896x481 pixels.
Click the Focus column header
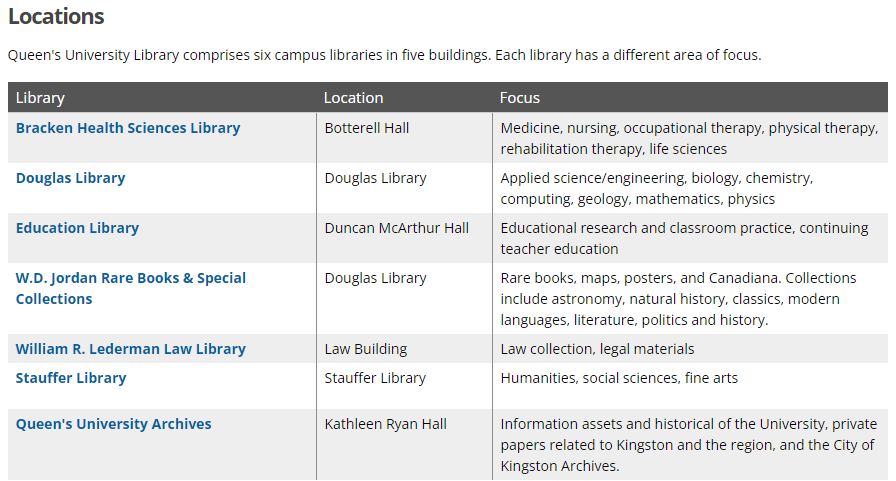click(520, 98)
